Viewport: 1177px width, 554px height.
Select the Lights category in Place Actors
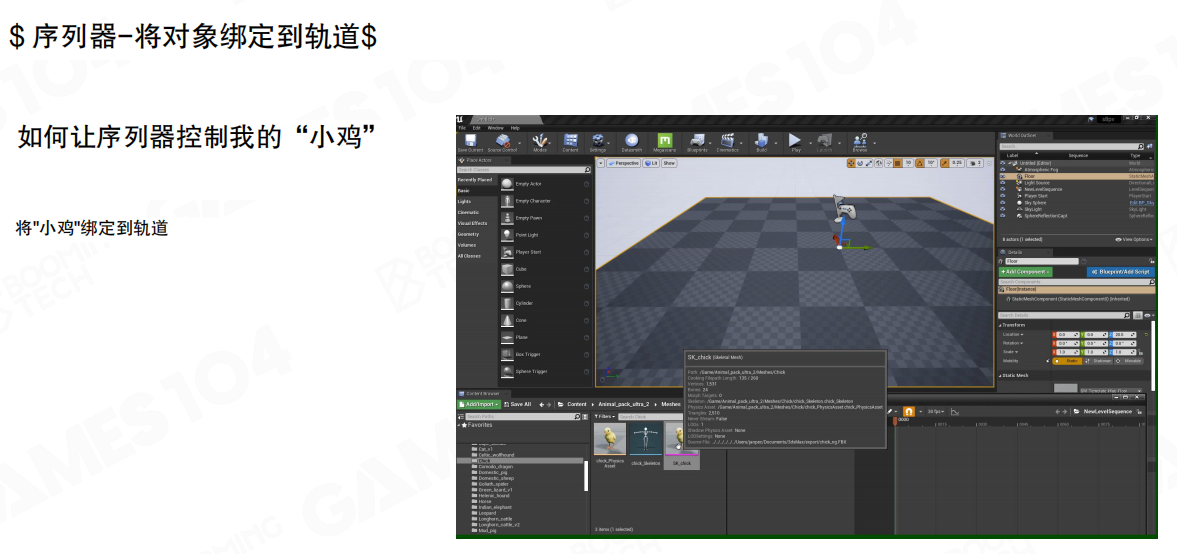[x=465, y=201]
